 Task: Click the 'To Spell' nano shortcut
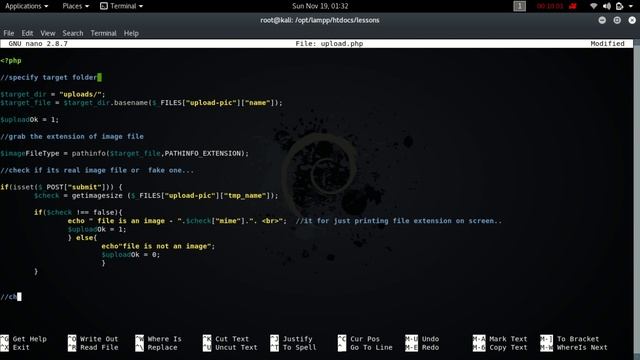pyautogui.click(x=293, y=347)
